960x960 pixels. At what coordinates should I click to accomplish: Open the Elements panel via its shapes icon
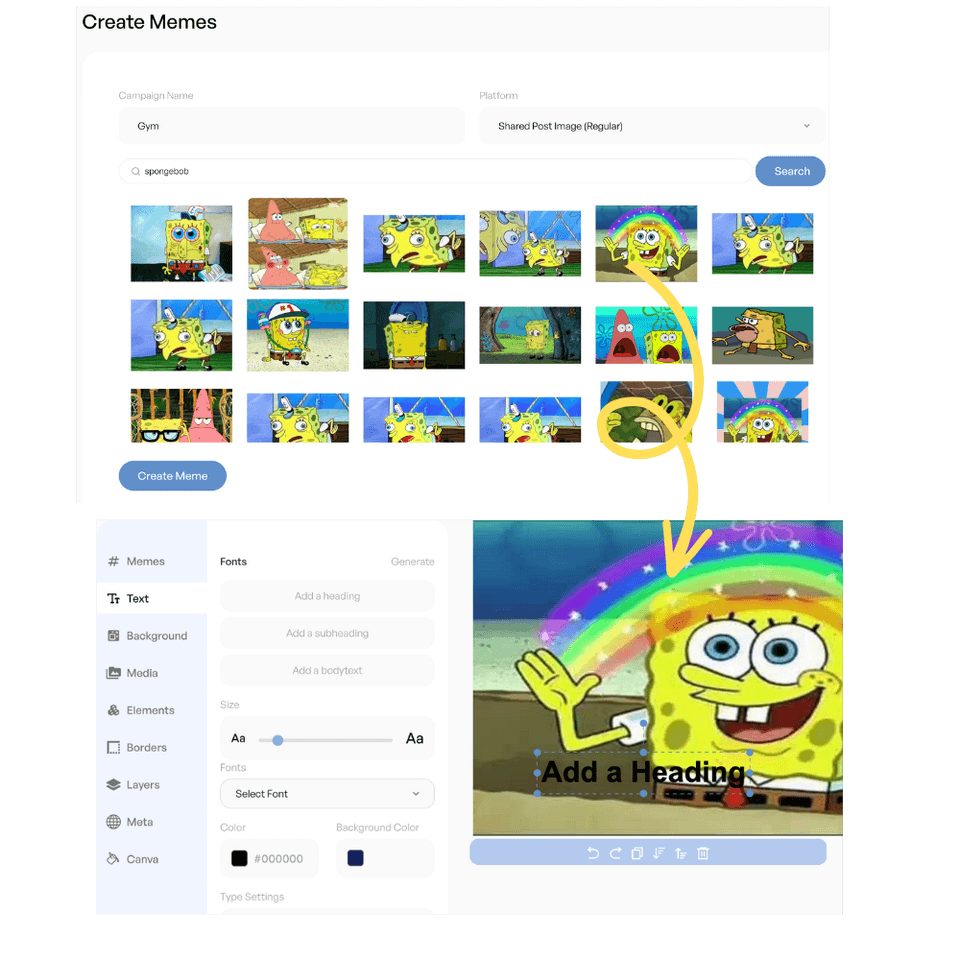(113, 710)
